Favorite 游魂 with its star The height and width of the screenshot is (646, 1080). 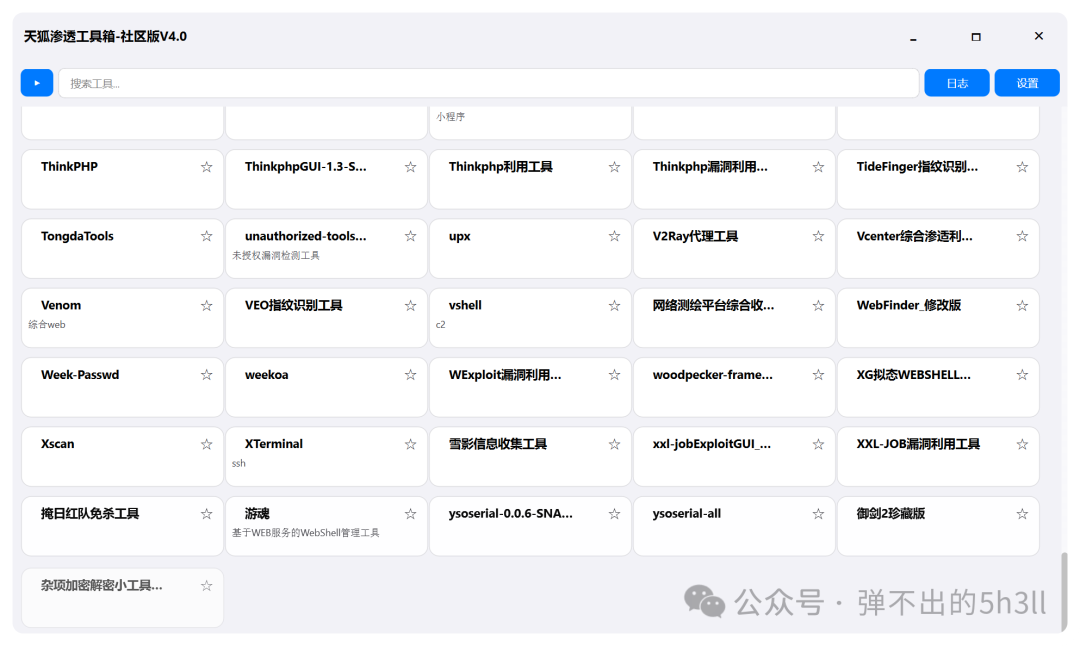[x=411, y=514]
